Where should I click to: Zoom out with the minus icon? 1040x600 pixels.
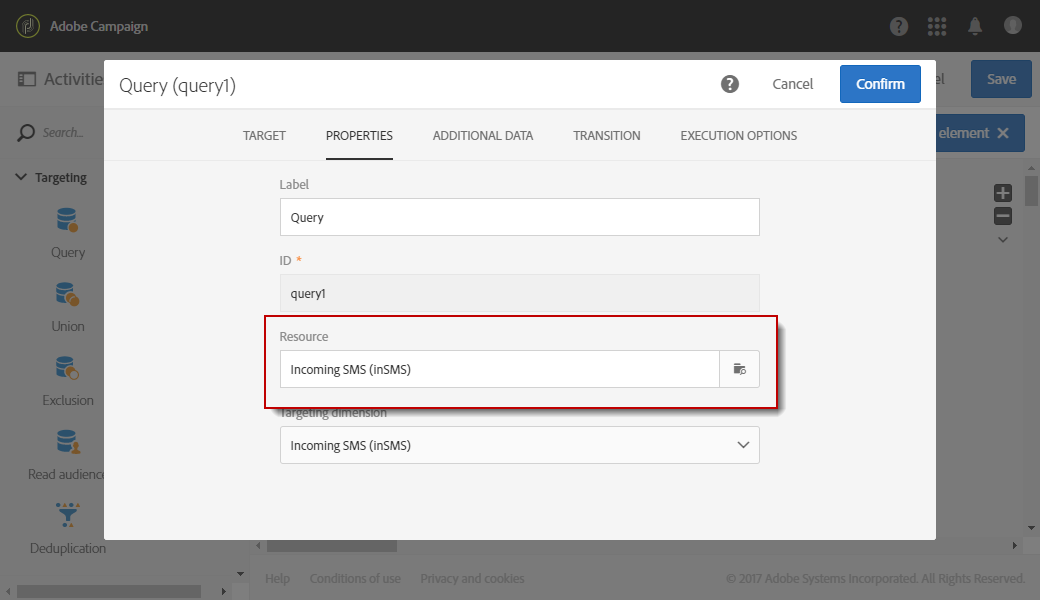1003,216
